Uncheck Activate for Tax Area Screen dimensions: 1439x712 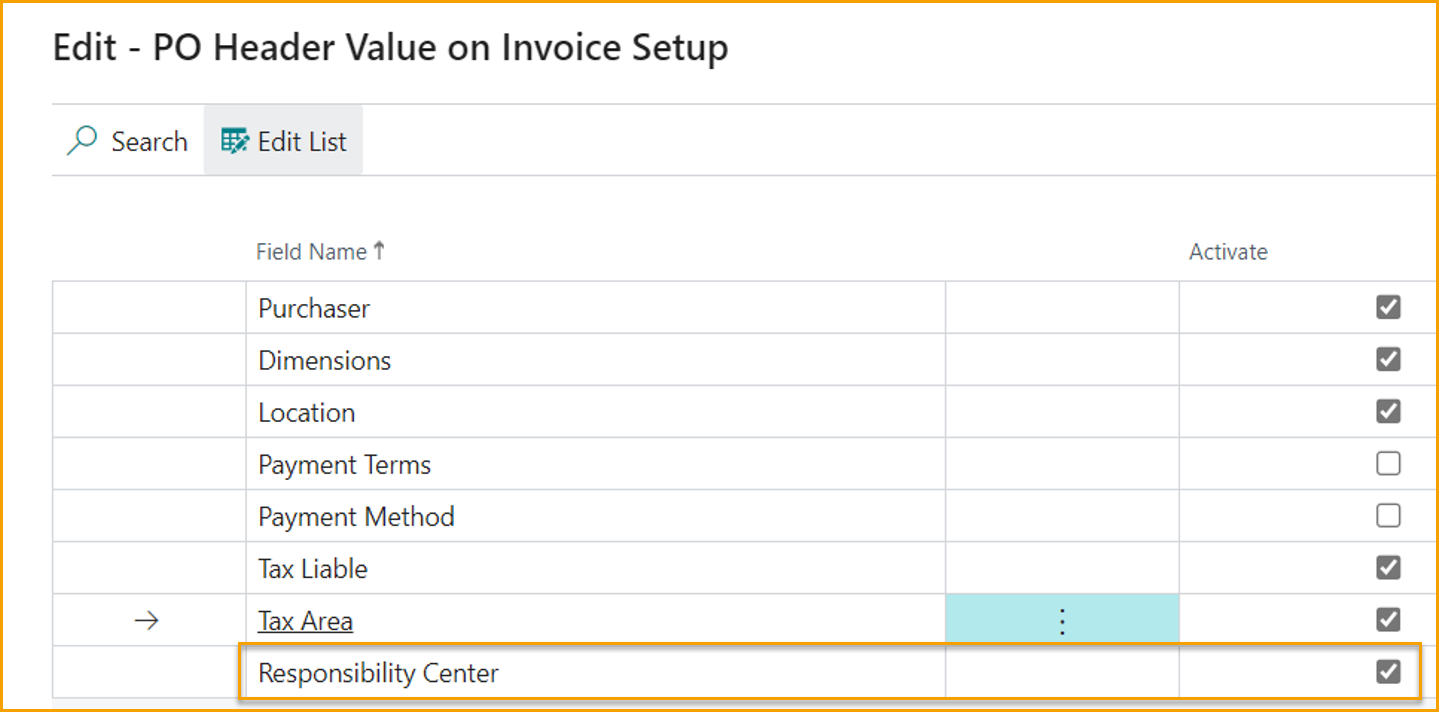(x=1388, y=619)
